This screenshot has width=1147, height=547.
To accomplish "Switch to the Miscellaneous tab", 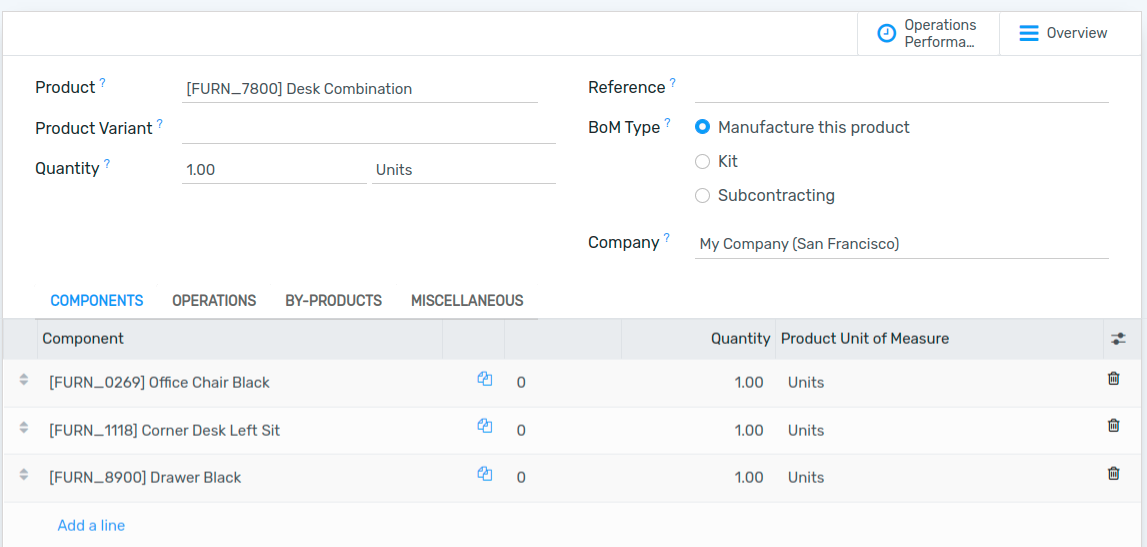I will (x=467, y=301).
